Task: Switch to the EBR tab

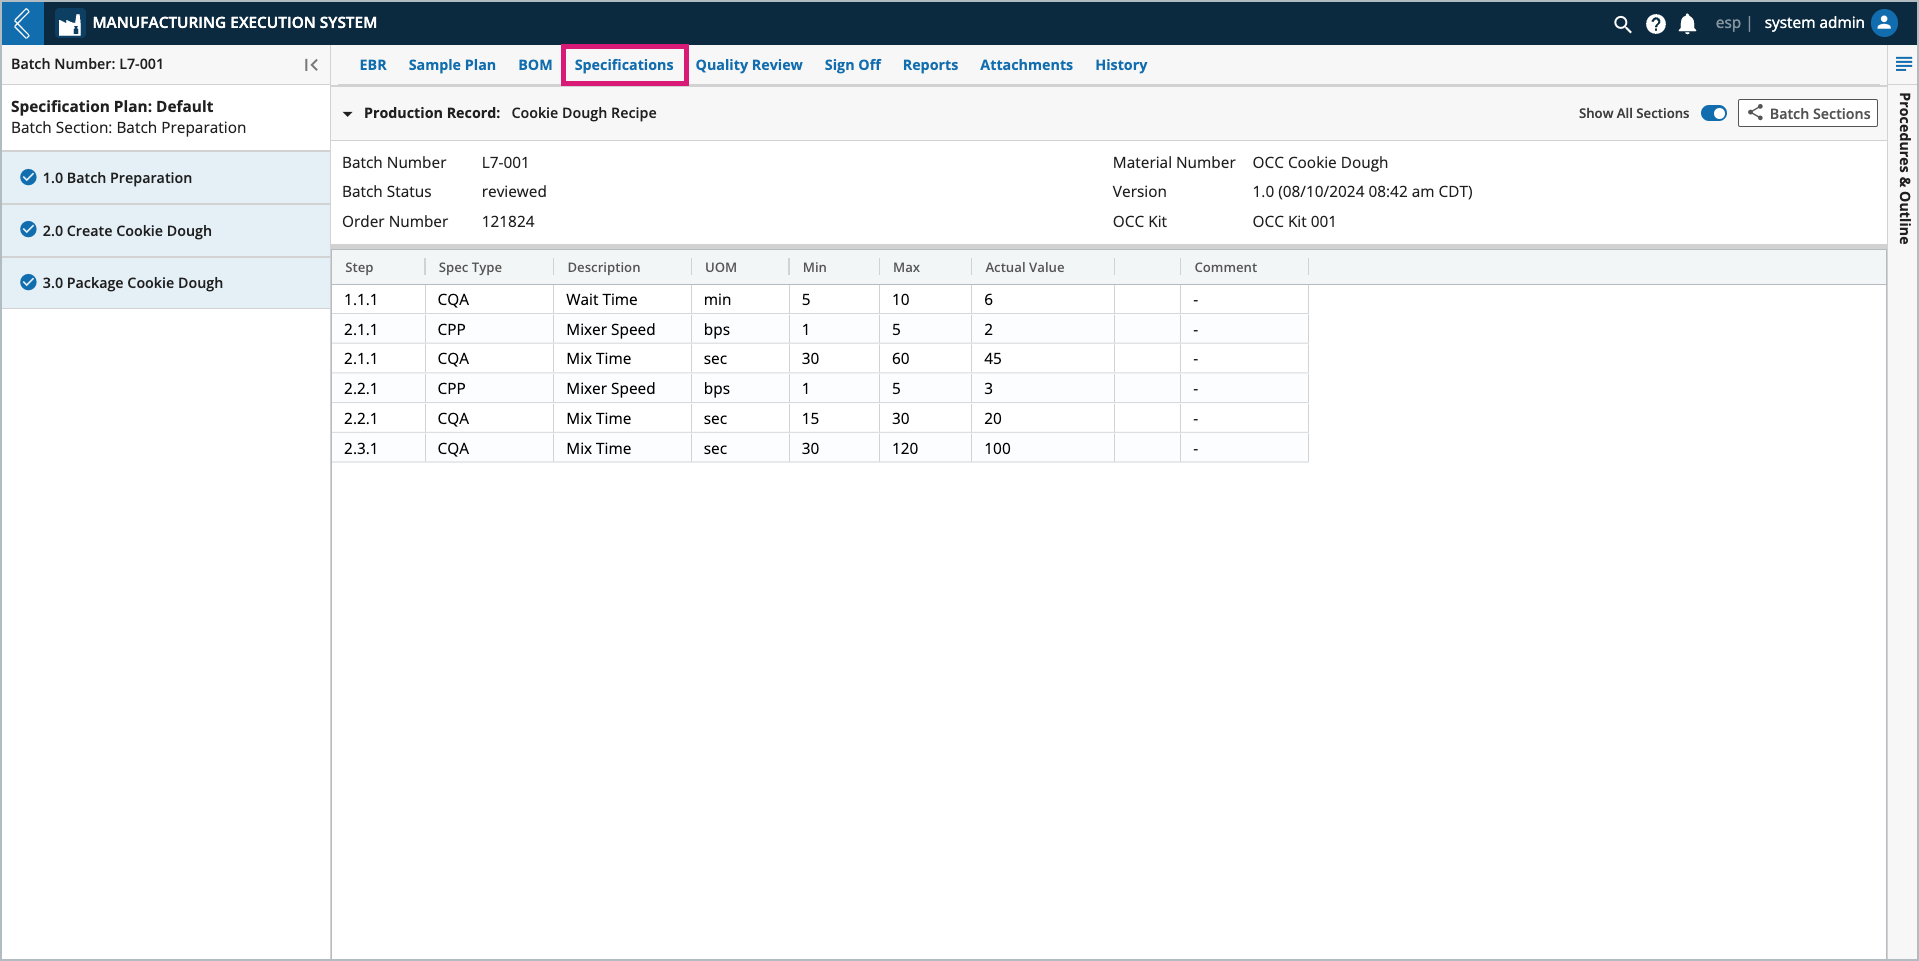Action: [x=373, y=65]
